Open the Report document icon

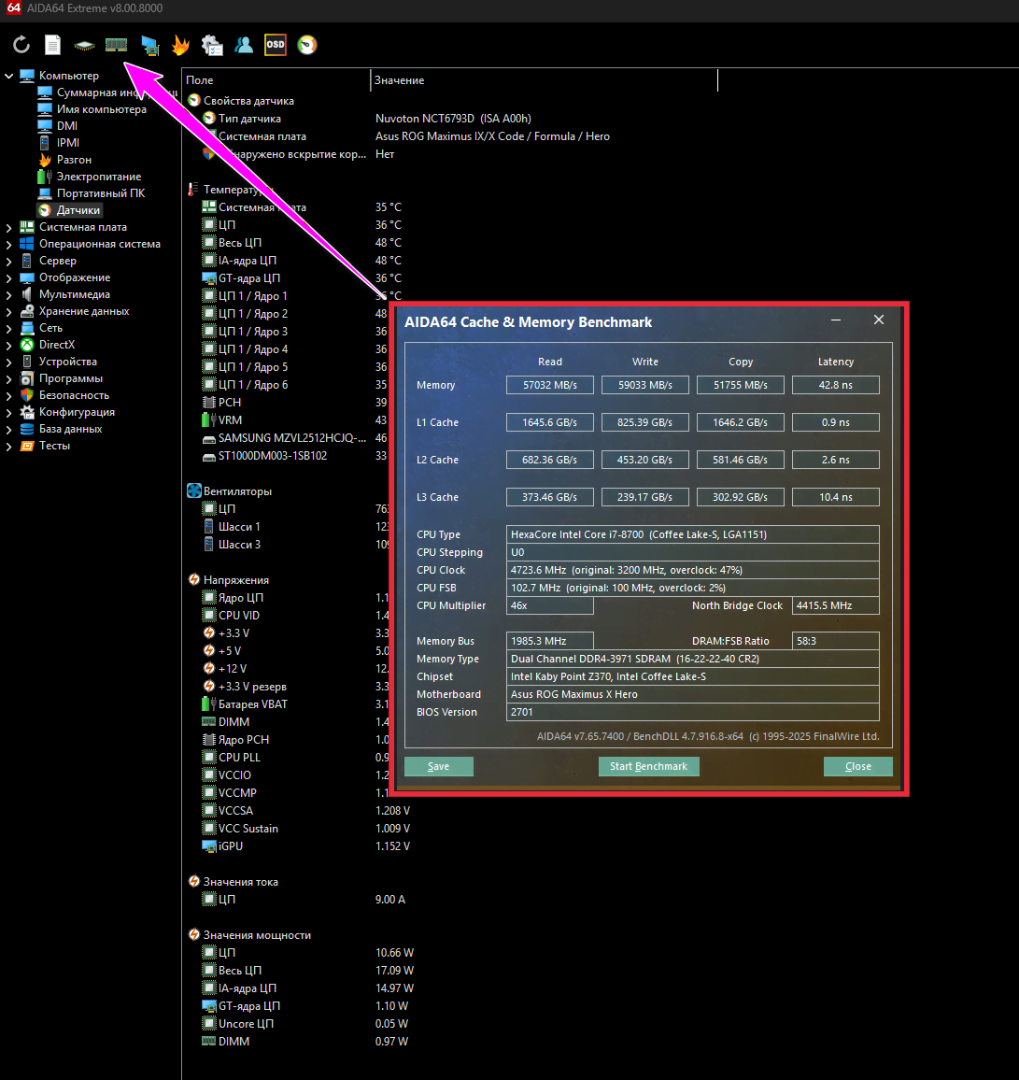pos(53,45)
